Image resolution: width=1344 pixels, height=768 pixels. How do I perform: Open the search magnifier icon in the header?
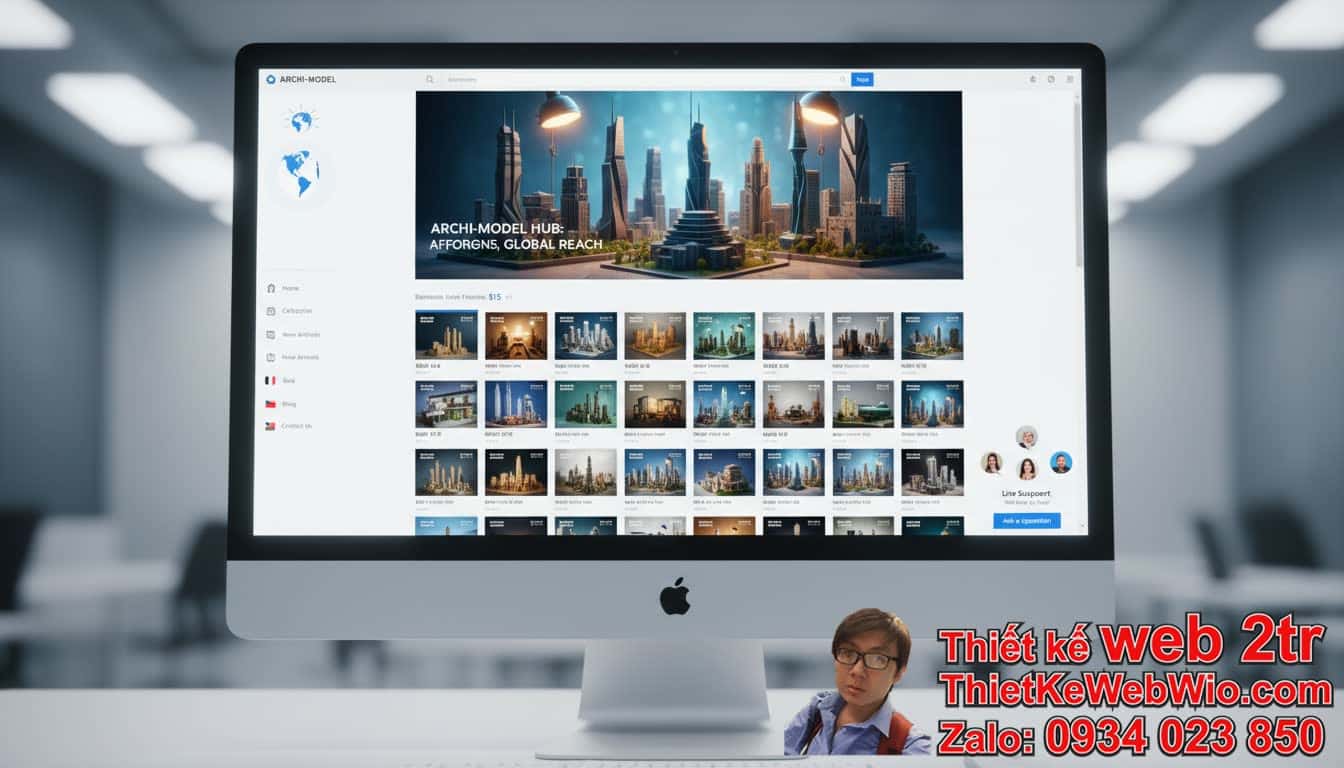(x=430, y=78)
